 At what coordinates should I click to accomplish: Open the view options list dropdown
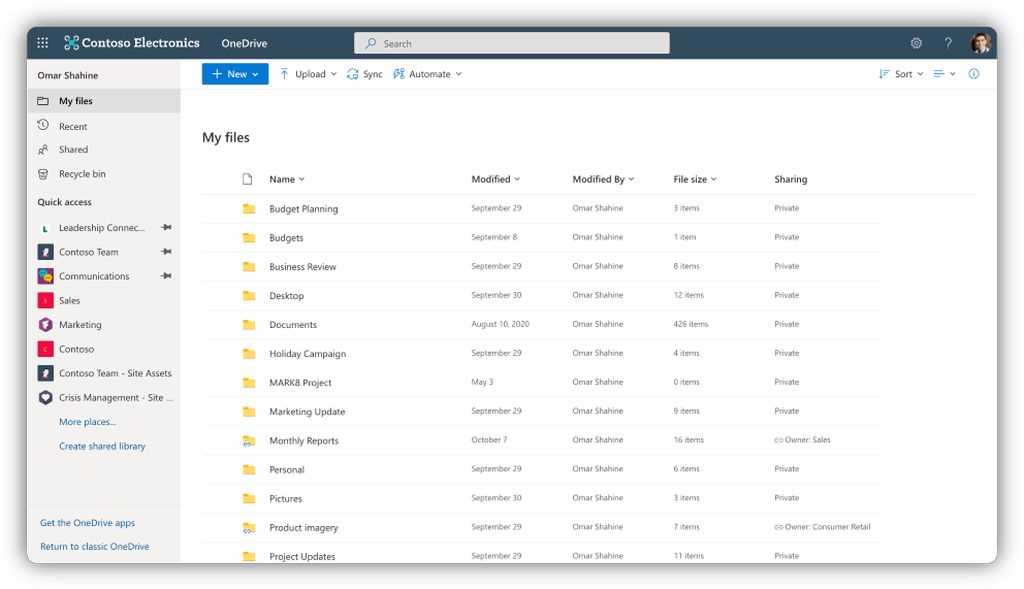pyautogui.click(x=944, y=74)
